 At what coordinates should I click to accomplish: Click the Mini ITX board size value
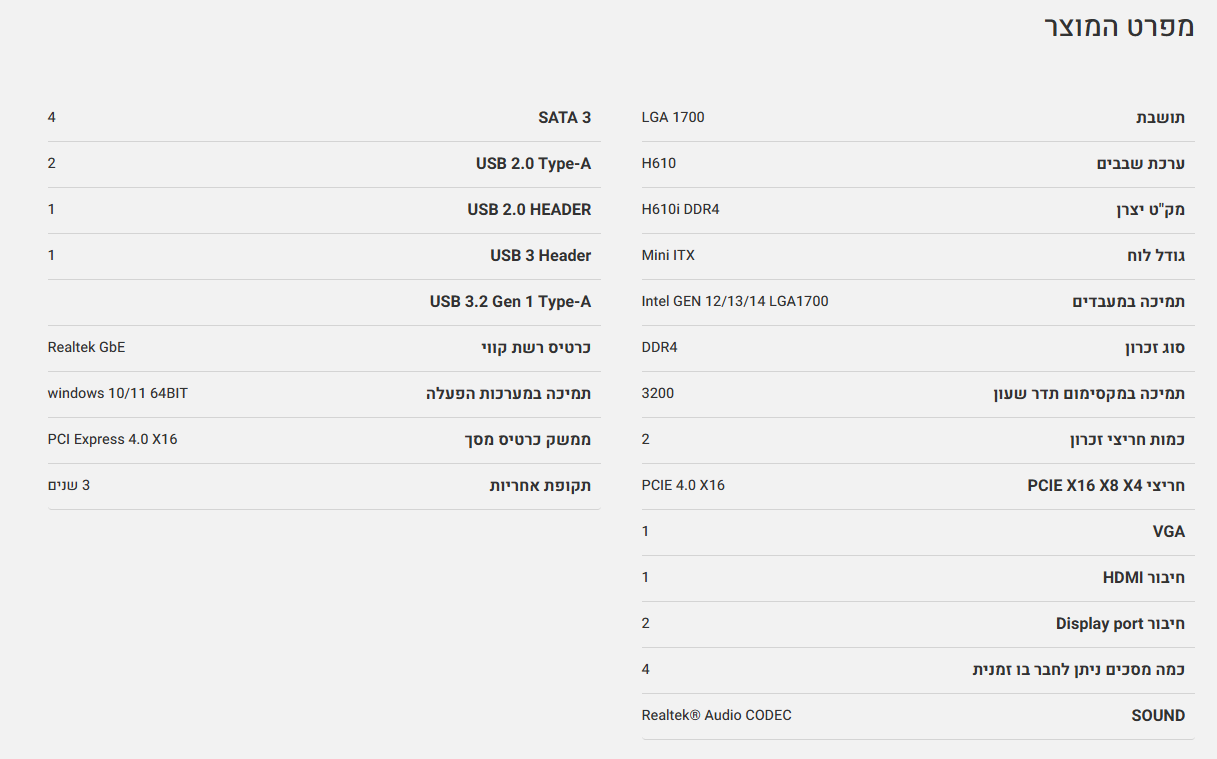coord(667,256)
